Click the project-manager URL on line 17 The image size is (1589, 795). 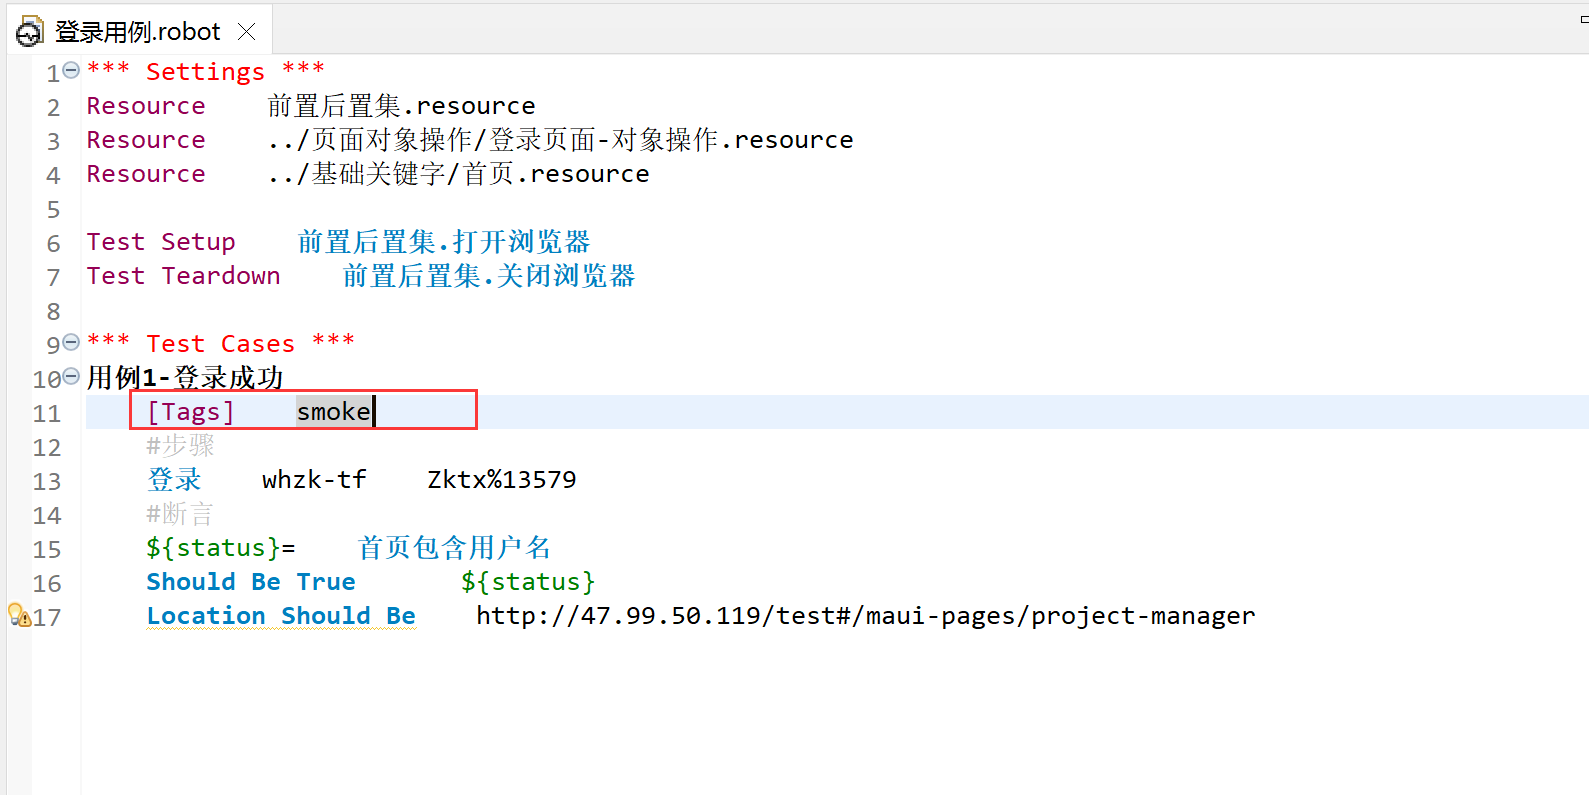coord(865,616)
